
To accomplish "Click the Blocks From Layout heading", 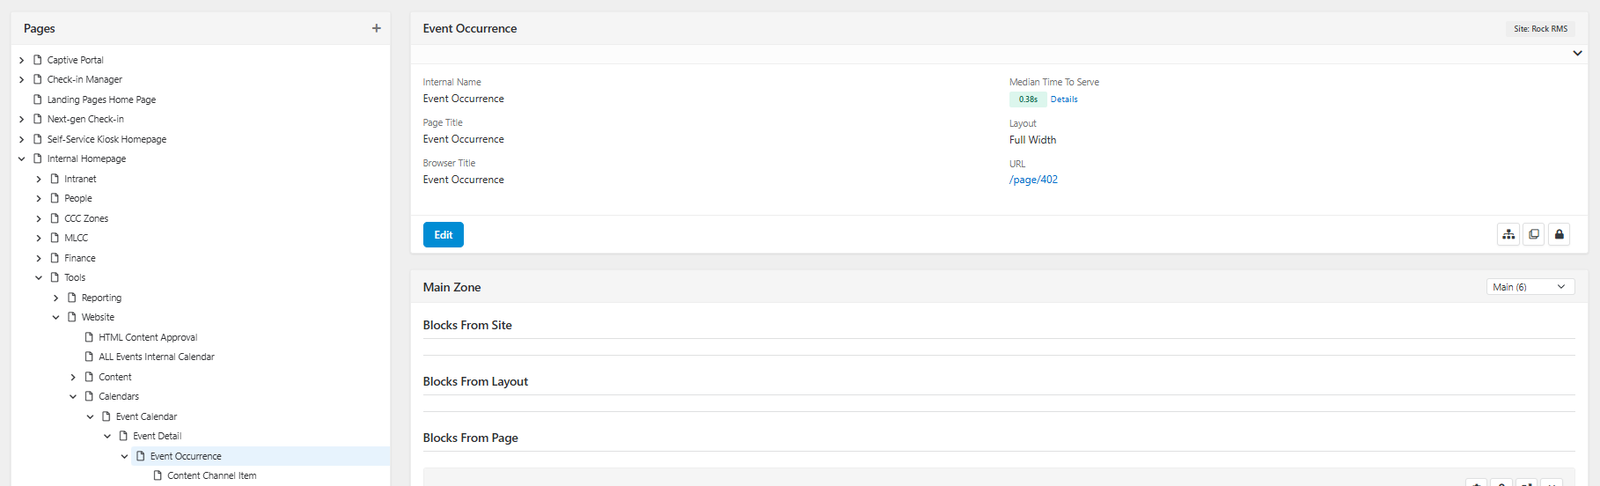I will tap(475, 381).
